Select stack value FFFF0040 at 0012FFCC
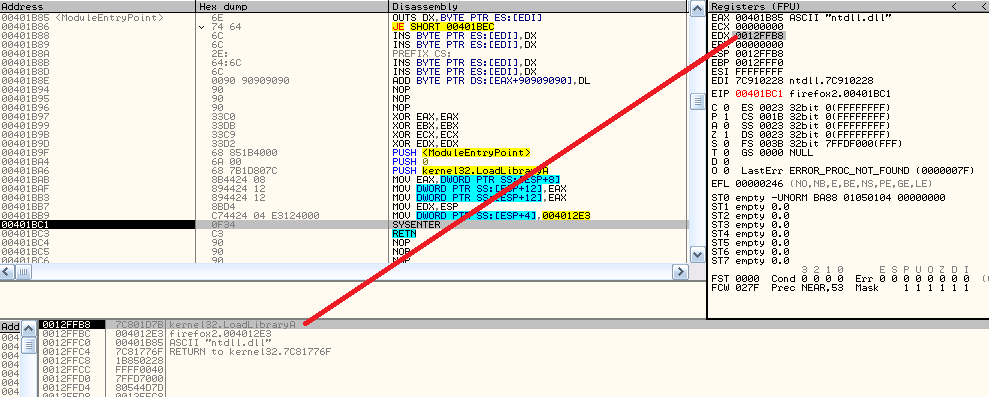 (x=140, y=369)
